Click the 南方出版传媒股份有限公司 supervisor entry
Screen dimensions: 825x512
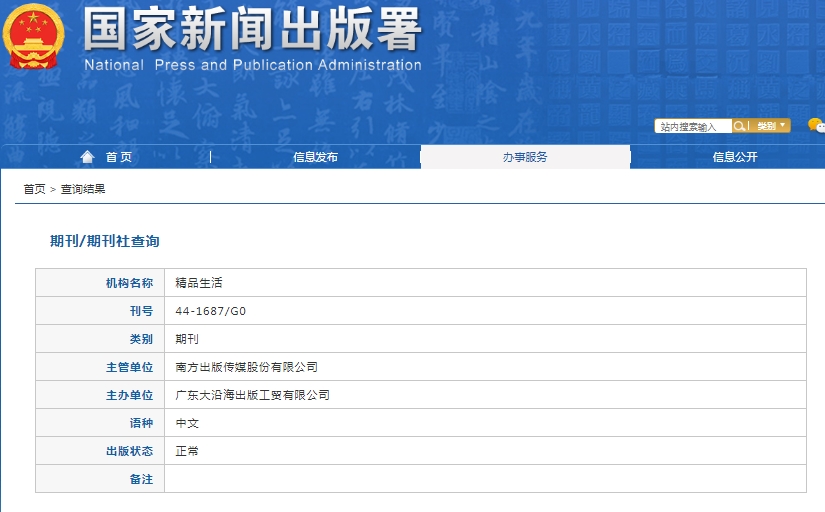coord(246,367)
